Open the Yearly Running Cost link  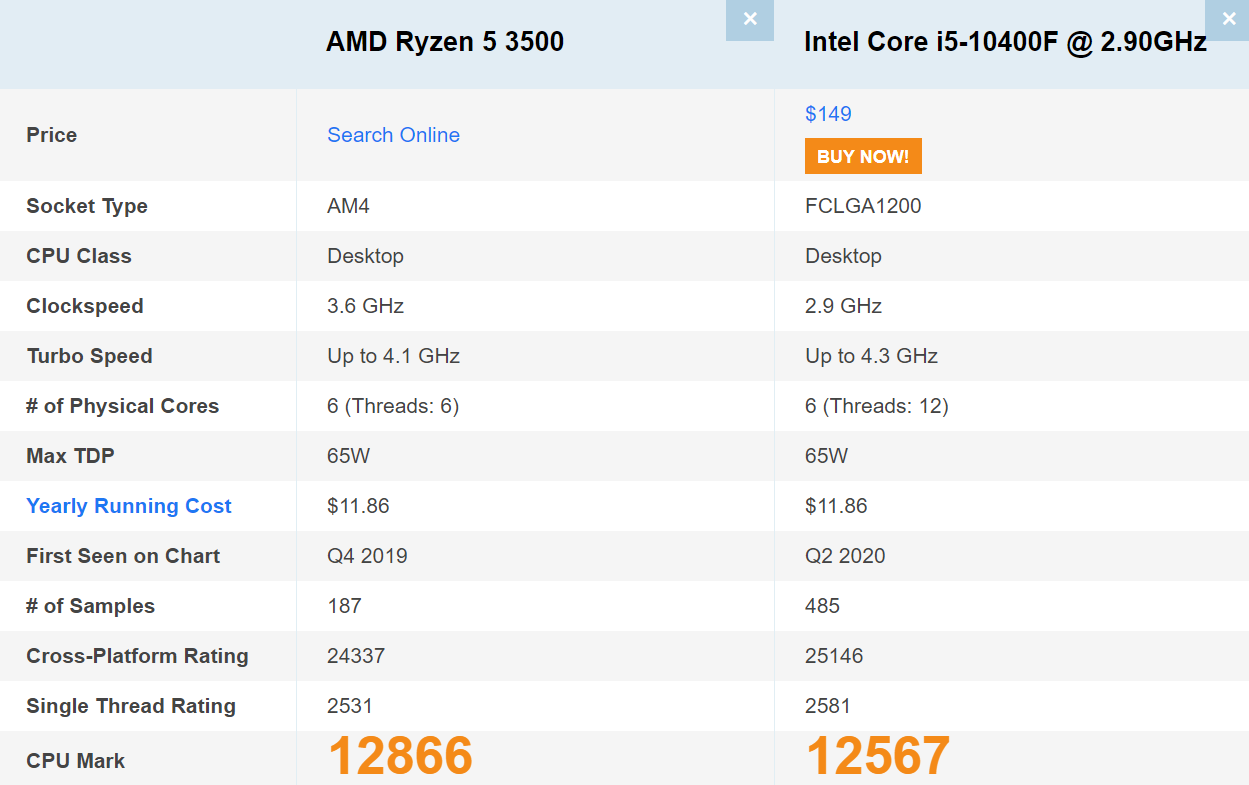click(129, 506)
